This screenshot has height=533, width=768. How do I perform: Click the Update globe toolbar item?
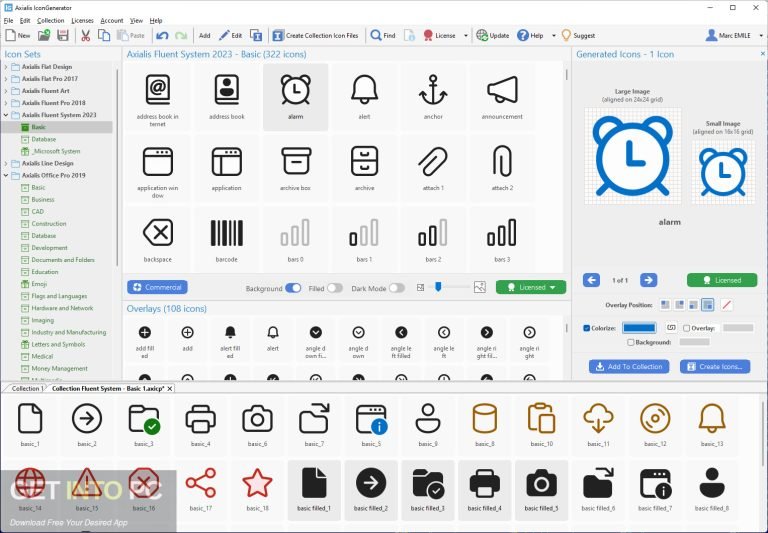pos(493,35)
